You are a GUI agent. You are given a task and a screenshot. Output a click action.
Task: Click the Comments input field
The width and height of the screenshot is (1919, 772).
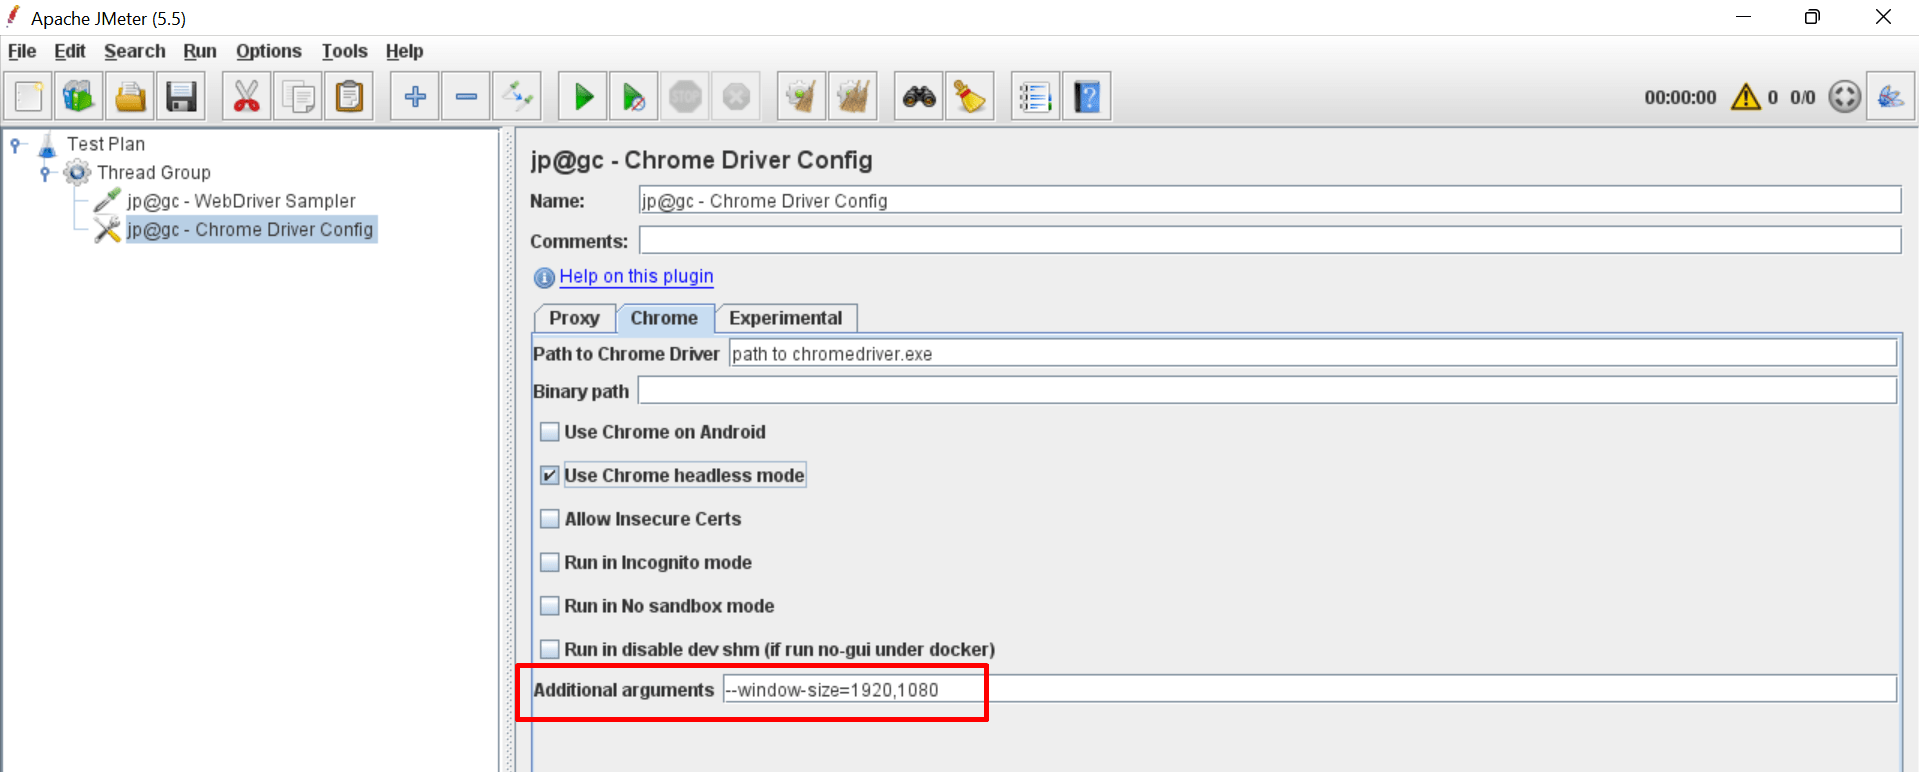click(1270, 240)
